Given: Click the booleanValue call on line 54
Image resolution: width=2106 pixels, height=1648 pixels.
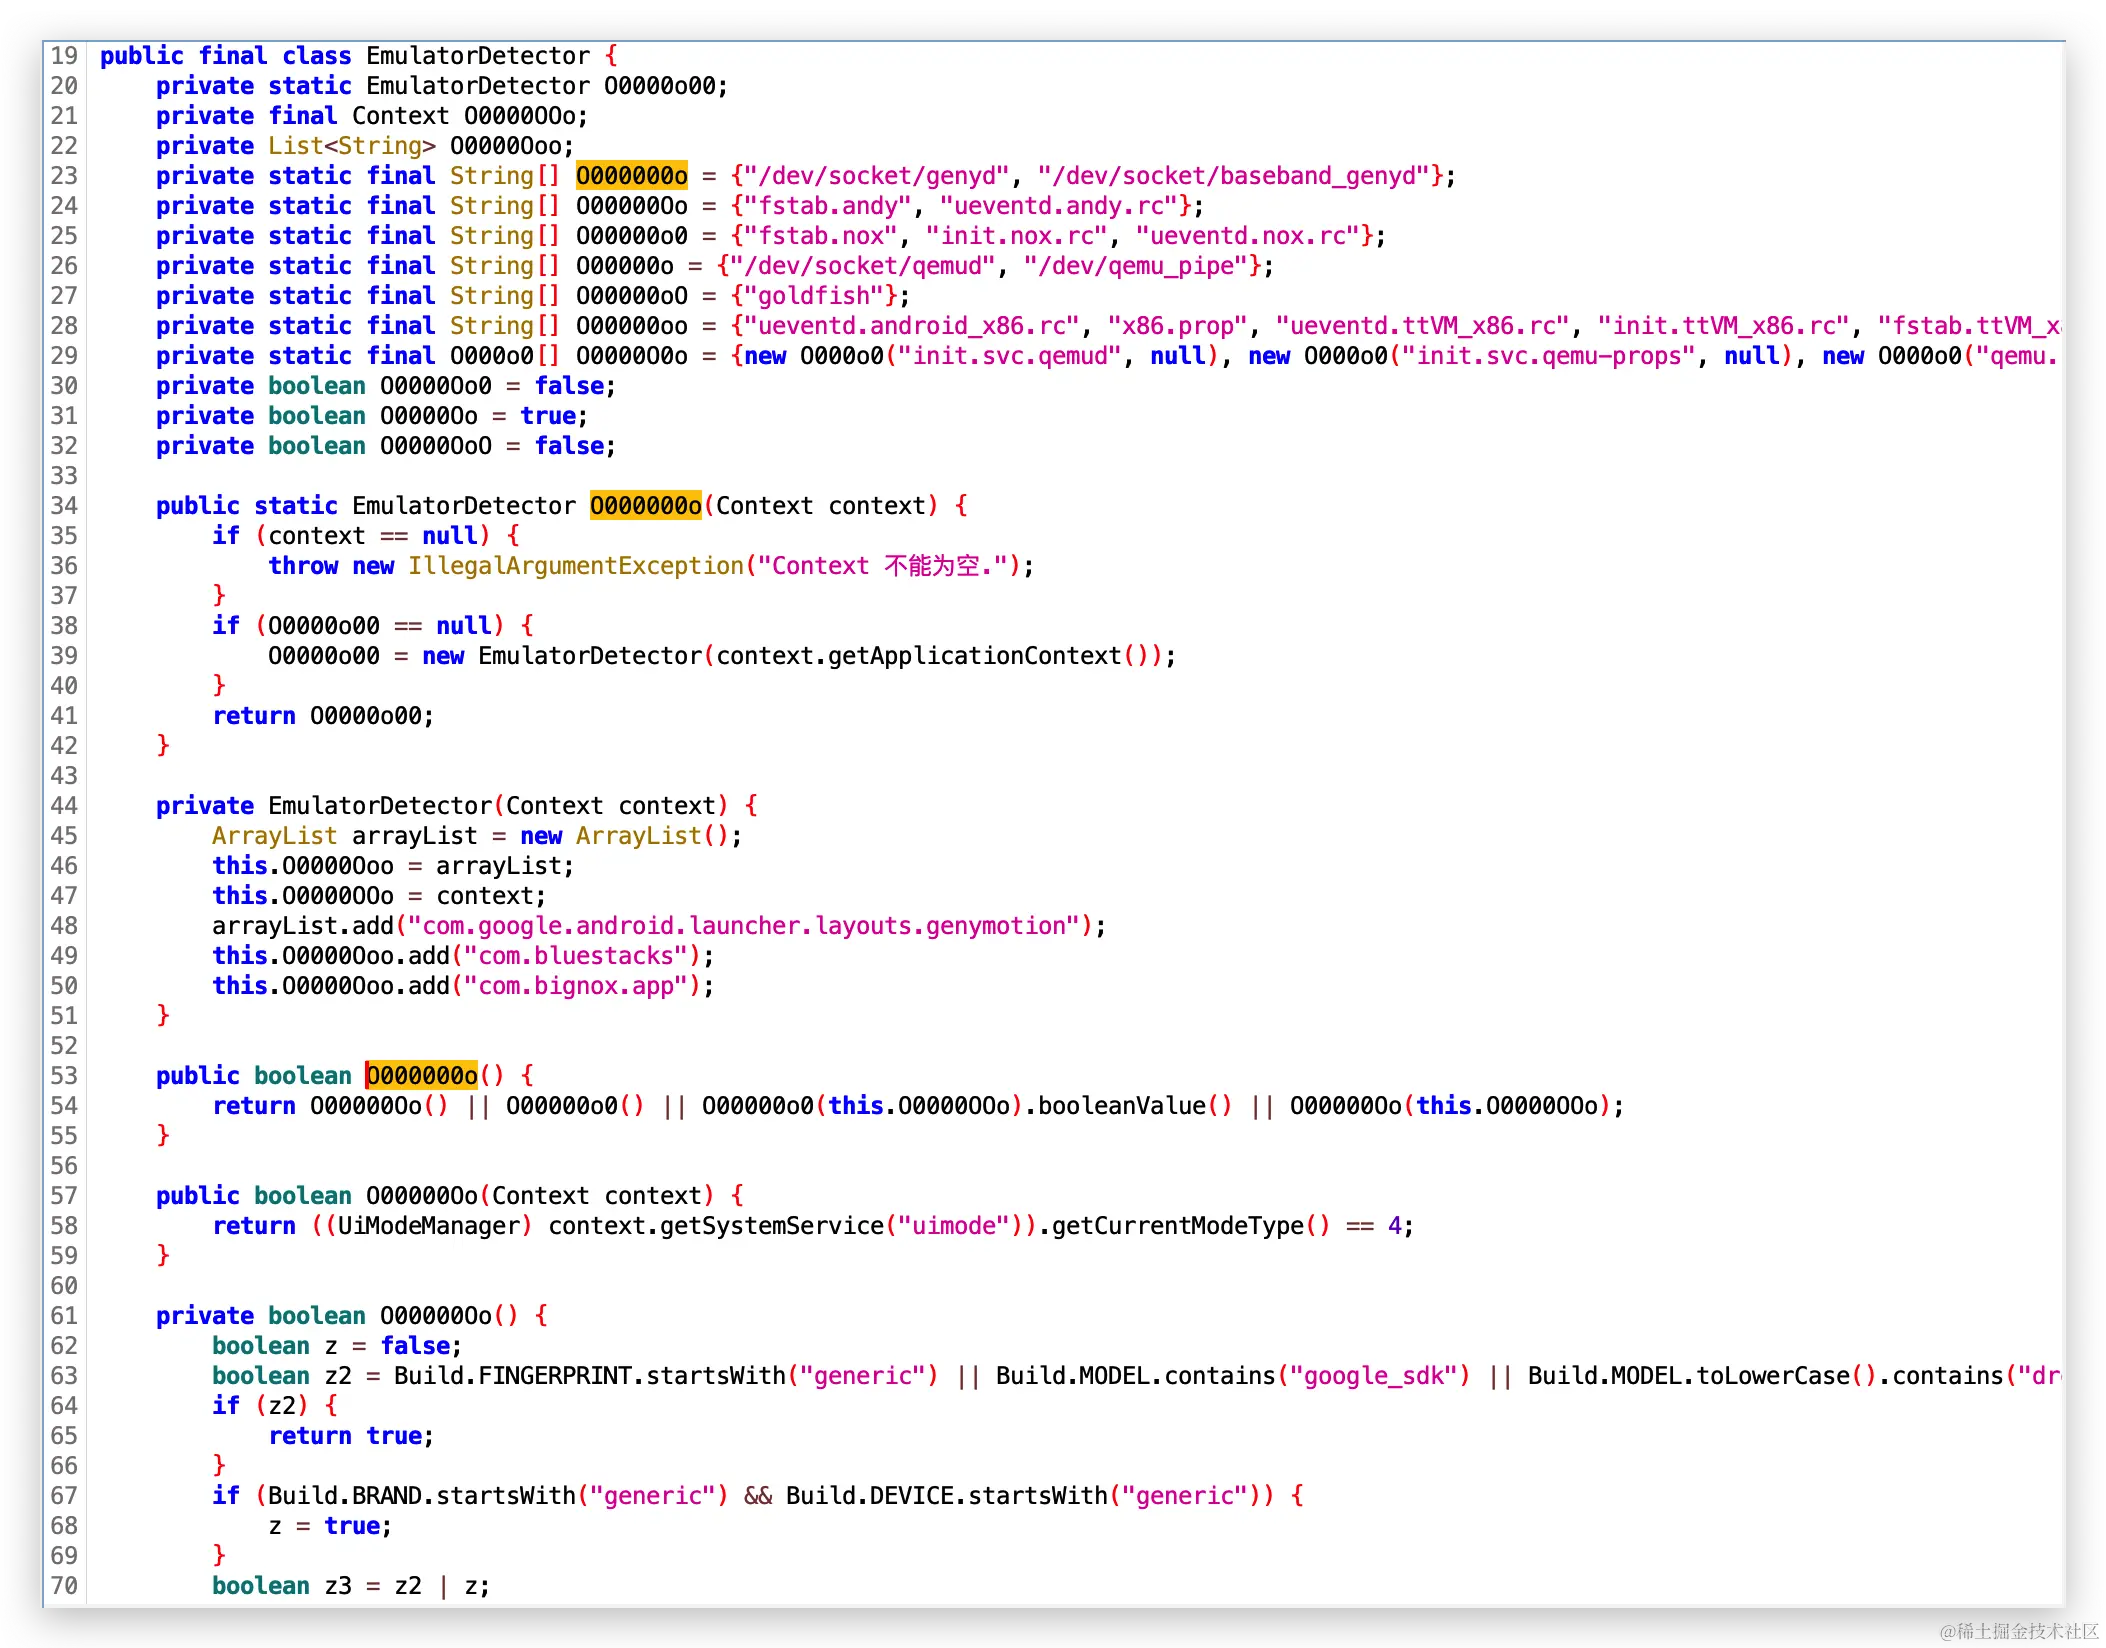Looking at the screenshot, I should 1121,1106.
